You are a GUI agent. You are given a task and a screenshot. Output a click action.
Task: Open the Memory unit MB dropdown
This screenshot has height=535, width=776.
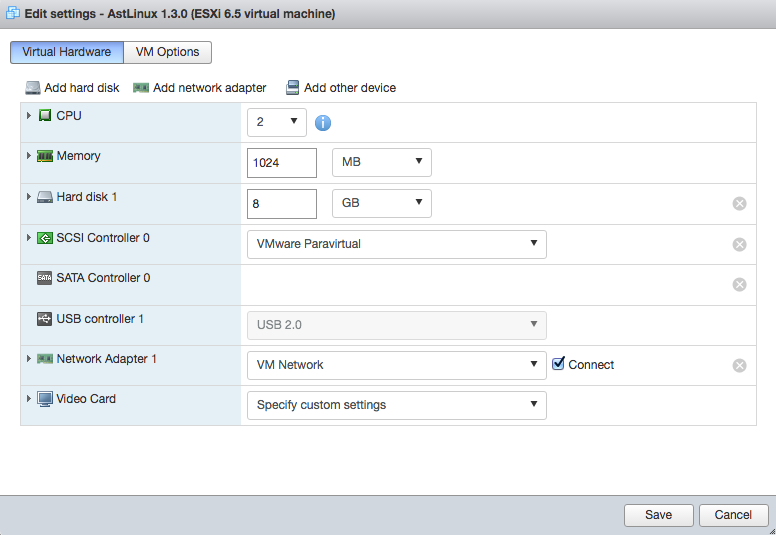click(382, 162)
